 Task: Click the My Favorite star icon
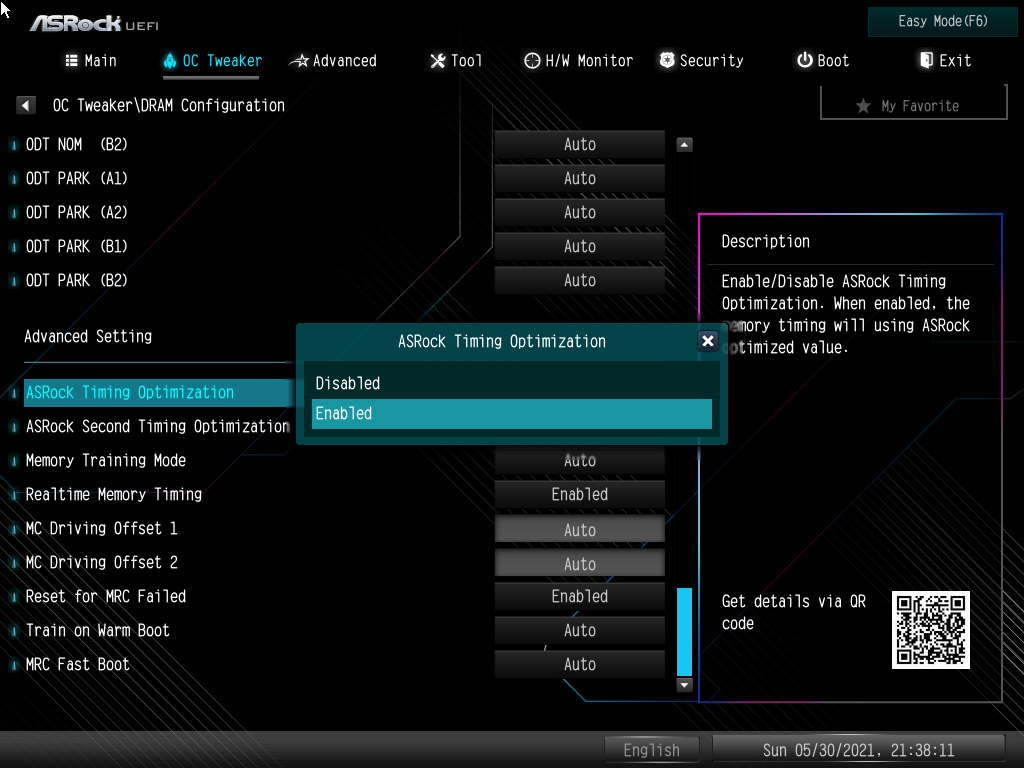click(x=863, y=106)
